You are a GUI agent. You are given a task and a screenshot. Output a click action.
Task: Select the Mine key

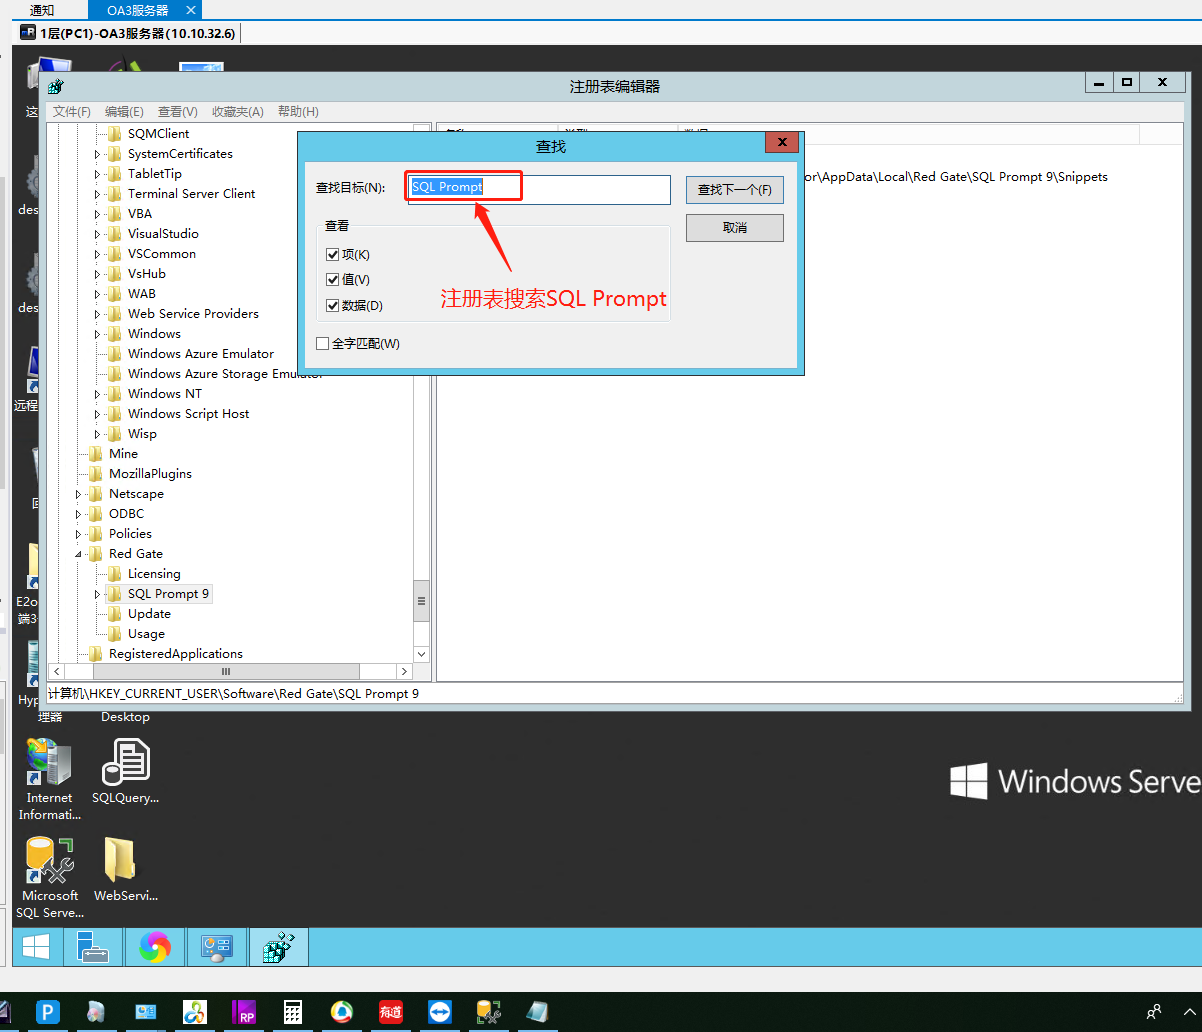point(123,454)
